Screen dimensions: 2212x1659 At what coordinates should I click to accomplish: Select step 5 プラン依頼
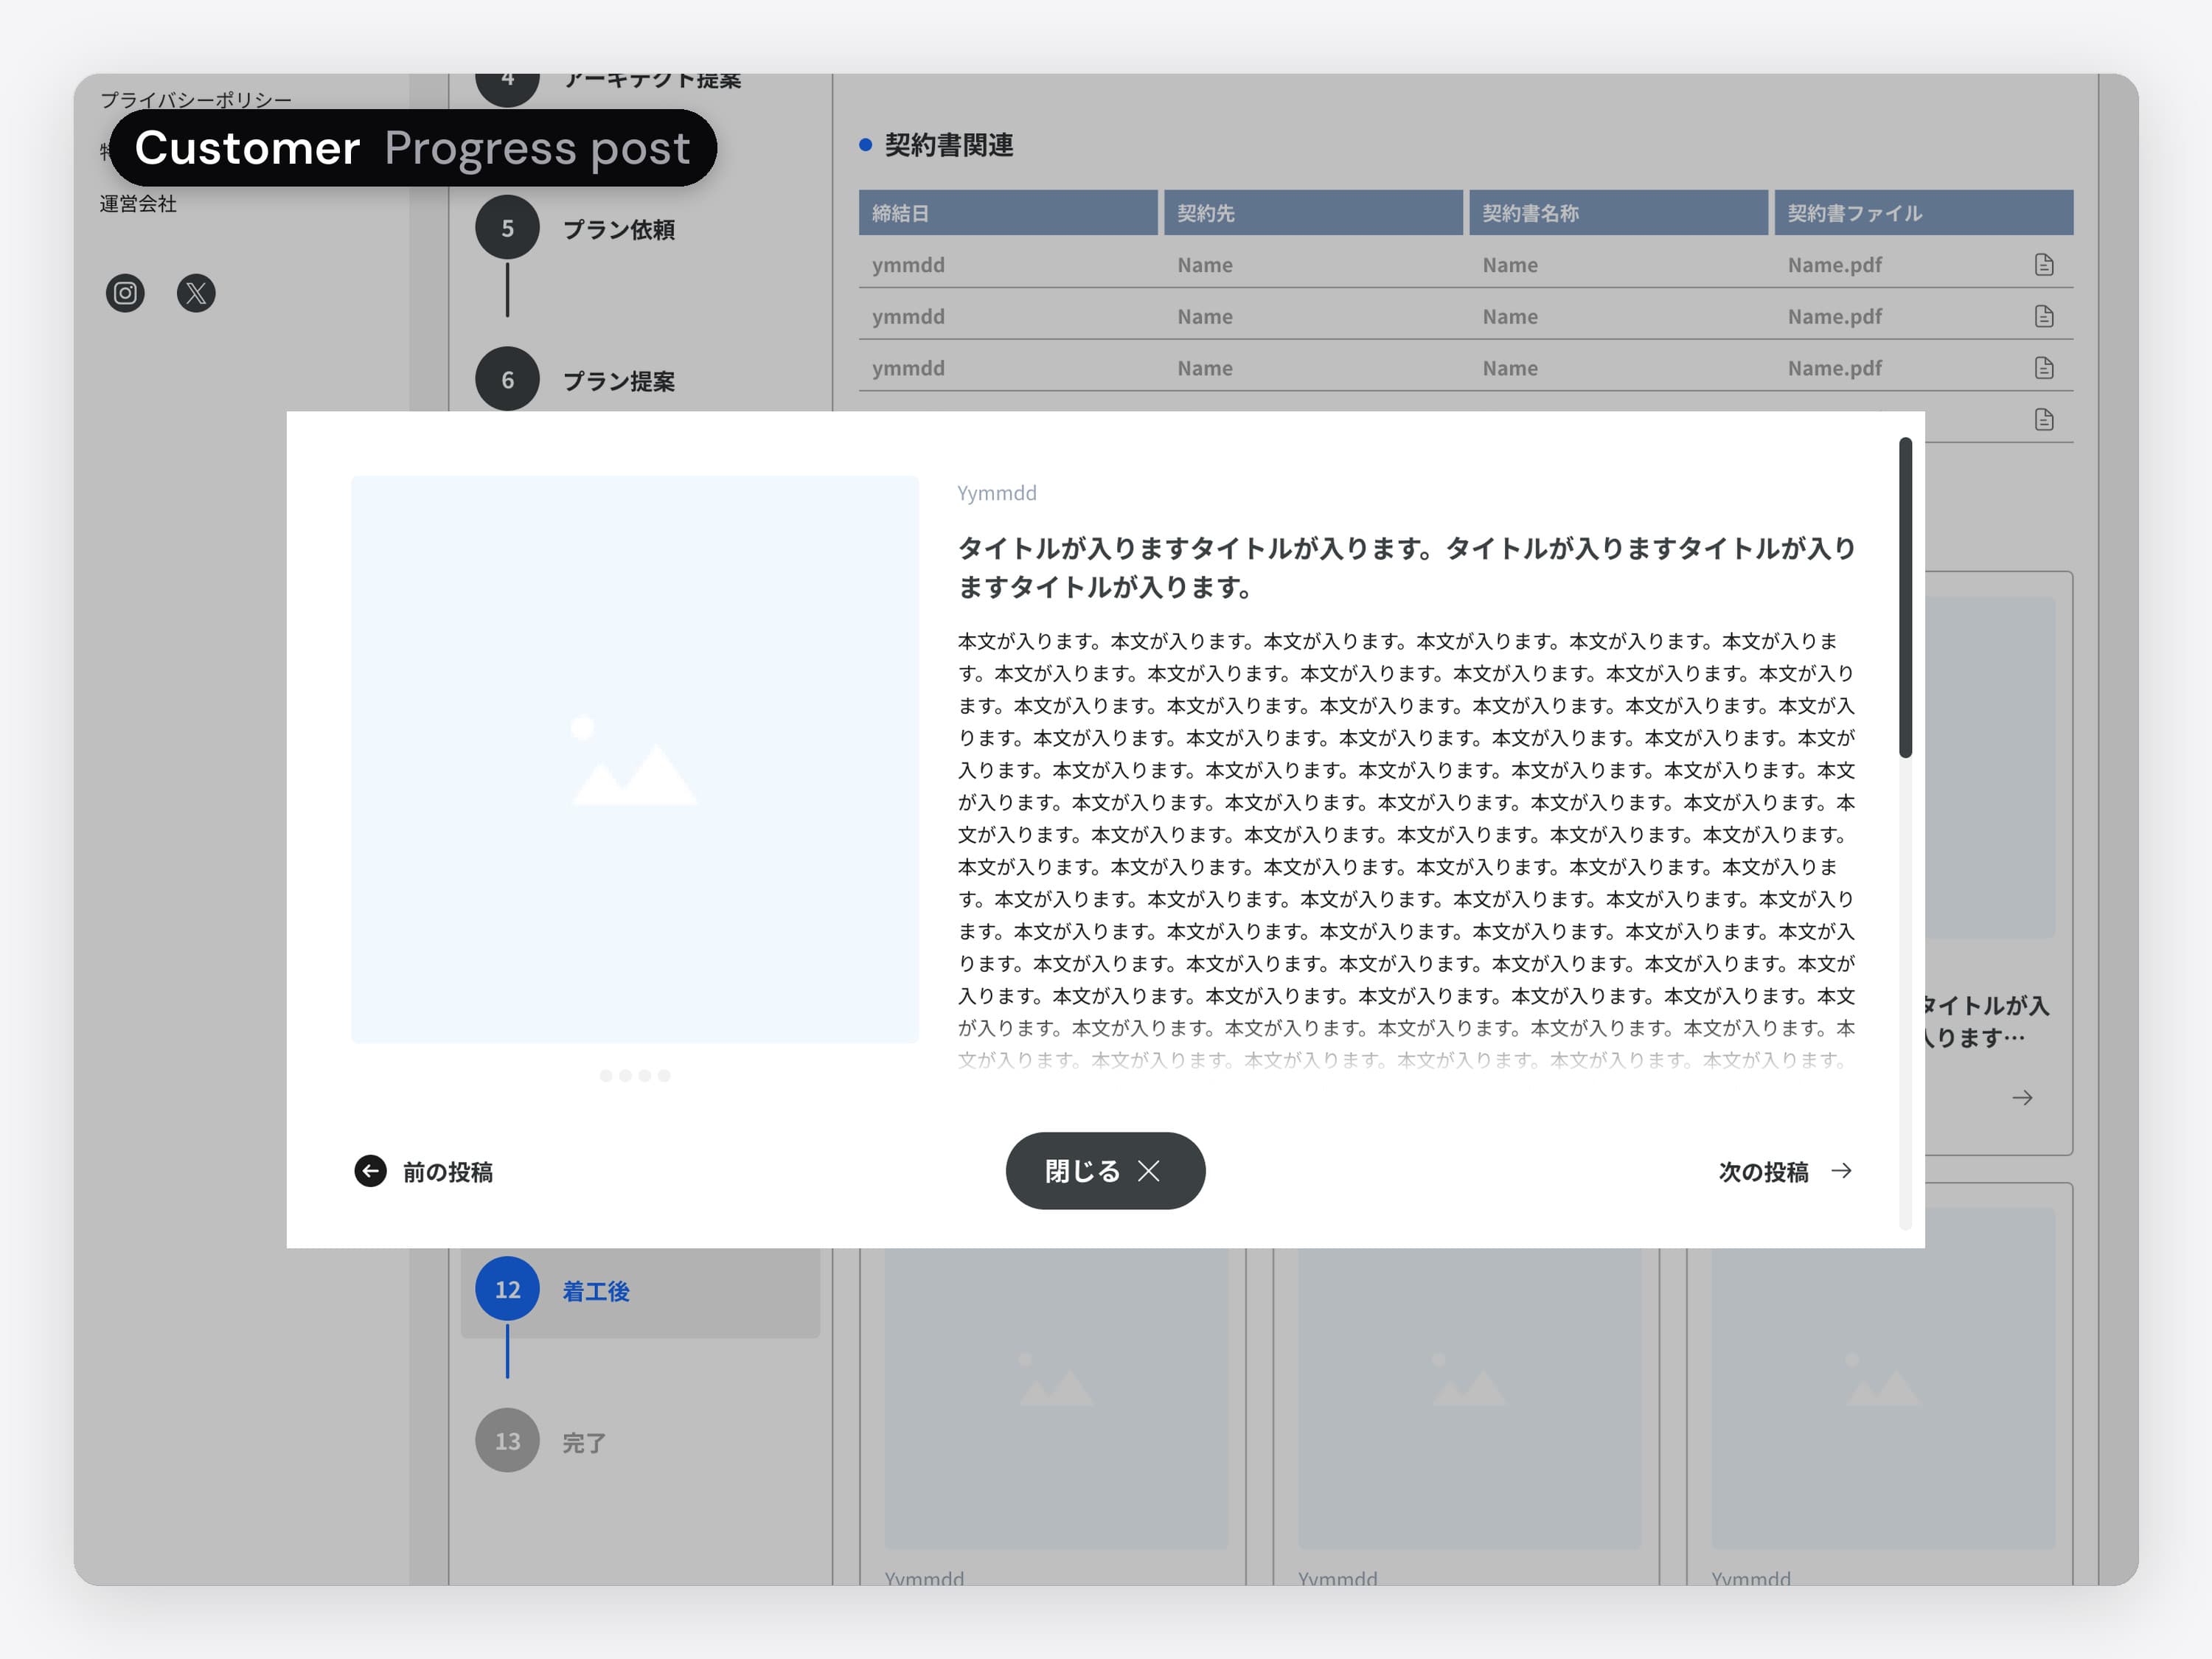click(x=575, y=228)
